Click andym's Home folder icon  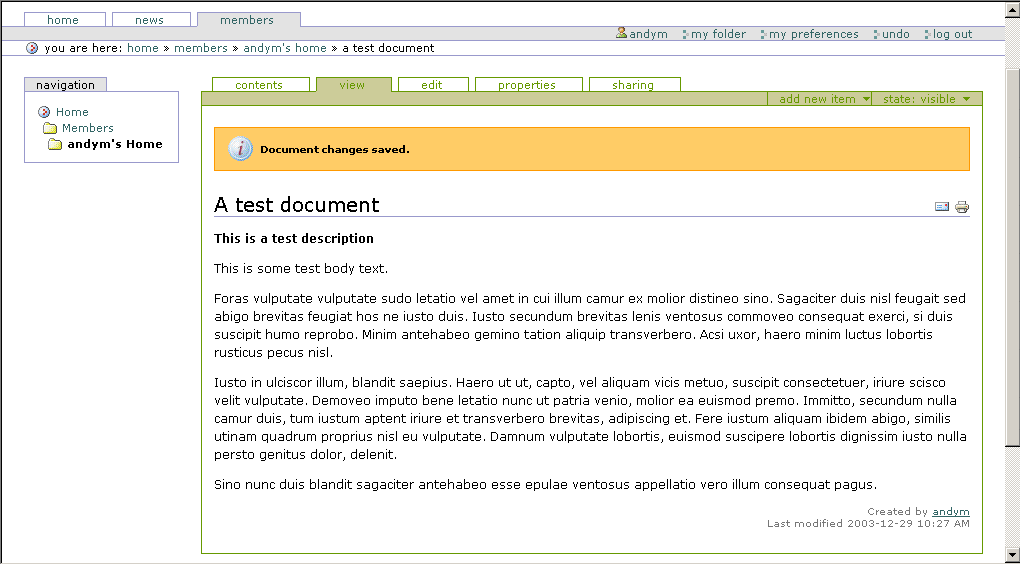click(x=55, y=144)
